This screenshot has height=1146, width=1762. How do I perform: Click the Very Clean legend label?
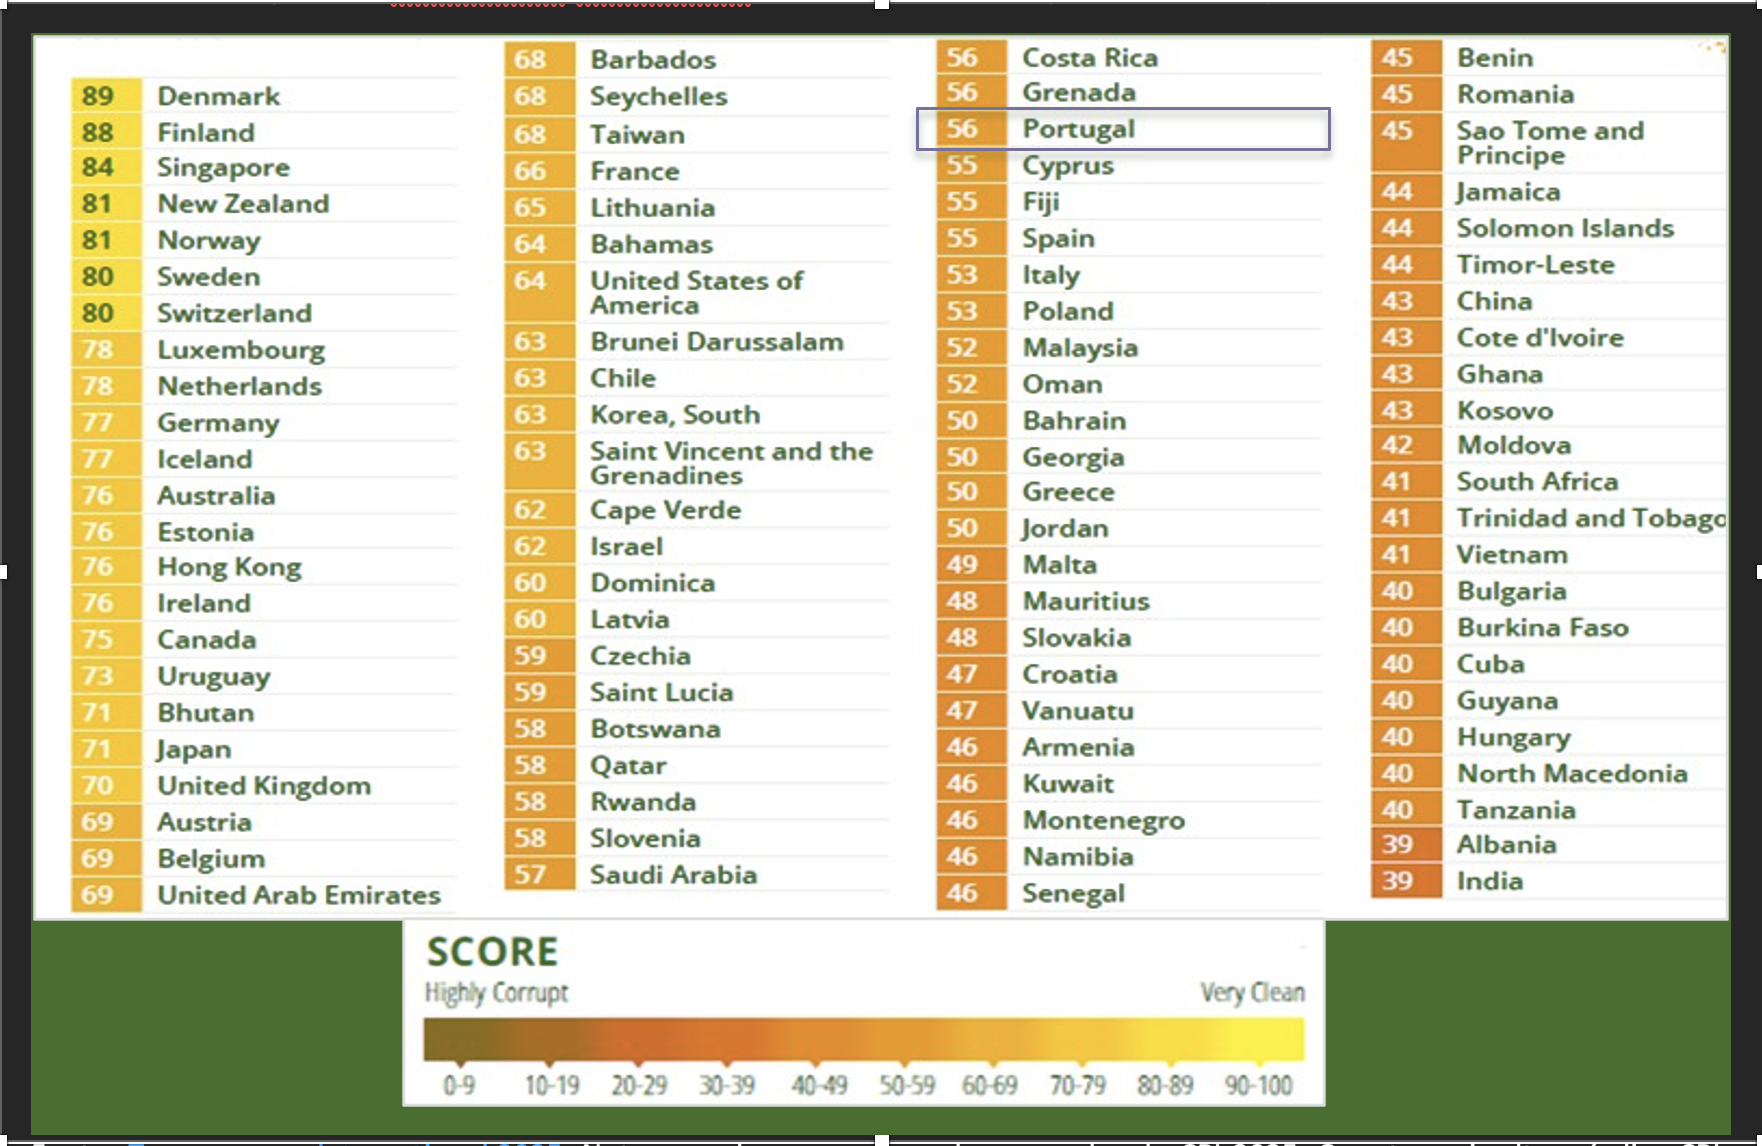point(1252,992)
